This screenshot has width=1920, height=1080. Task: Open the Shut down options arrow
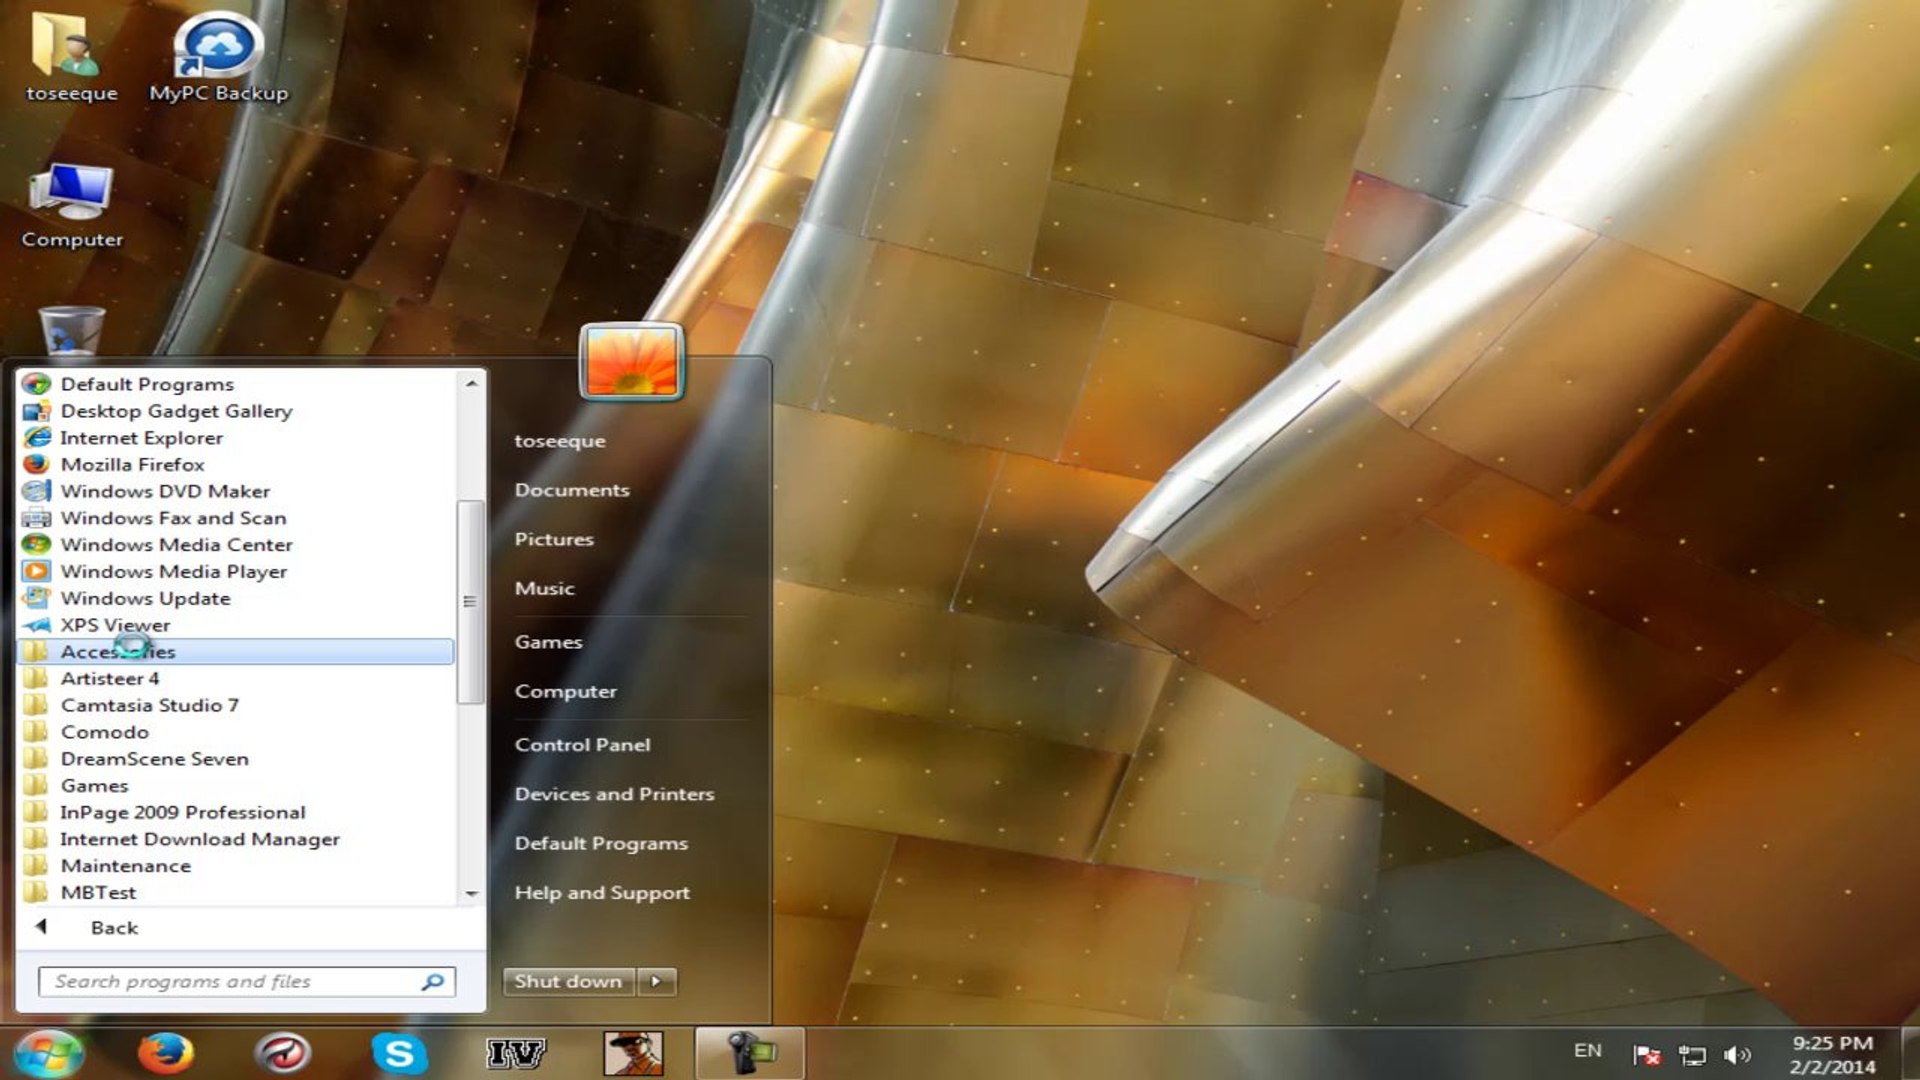tap(657, 981)
